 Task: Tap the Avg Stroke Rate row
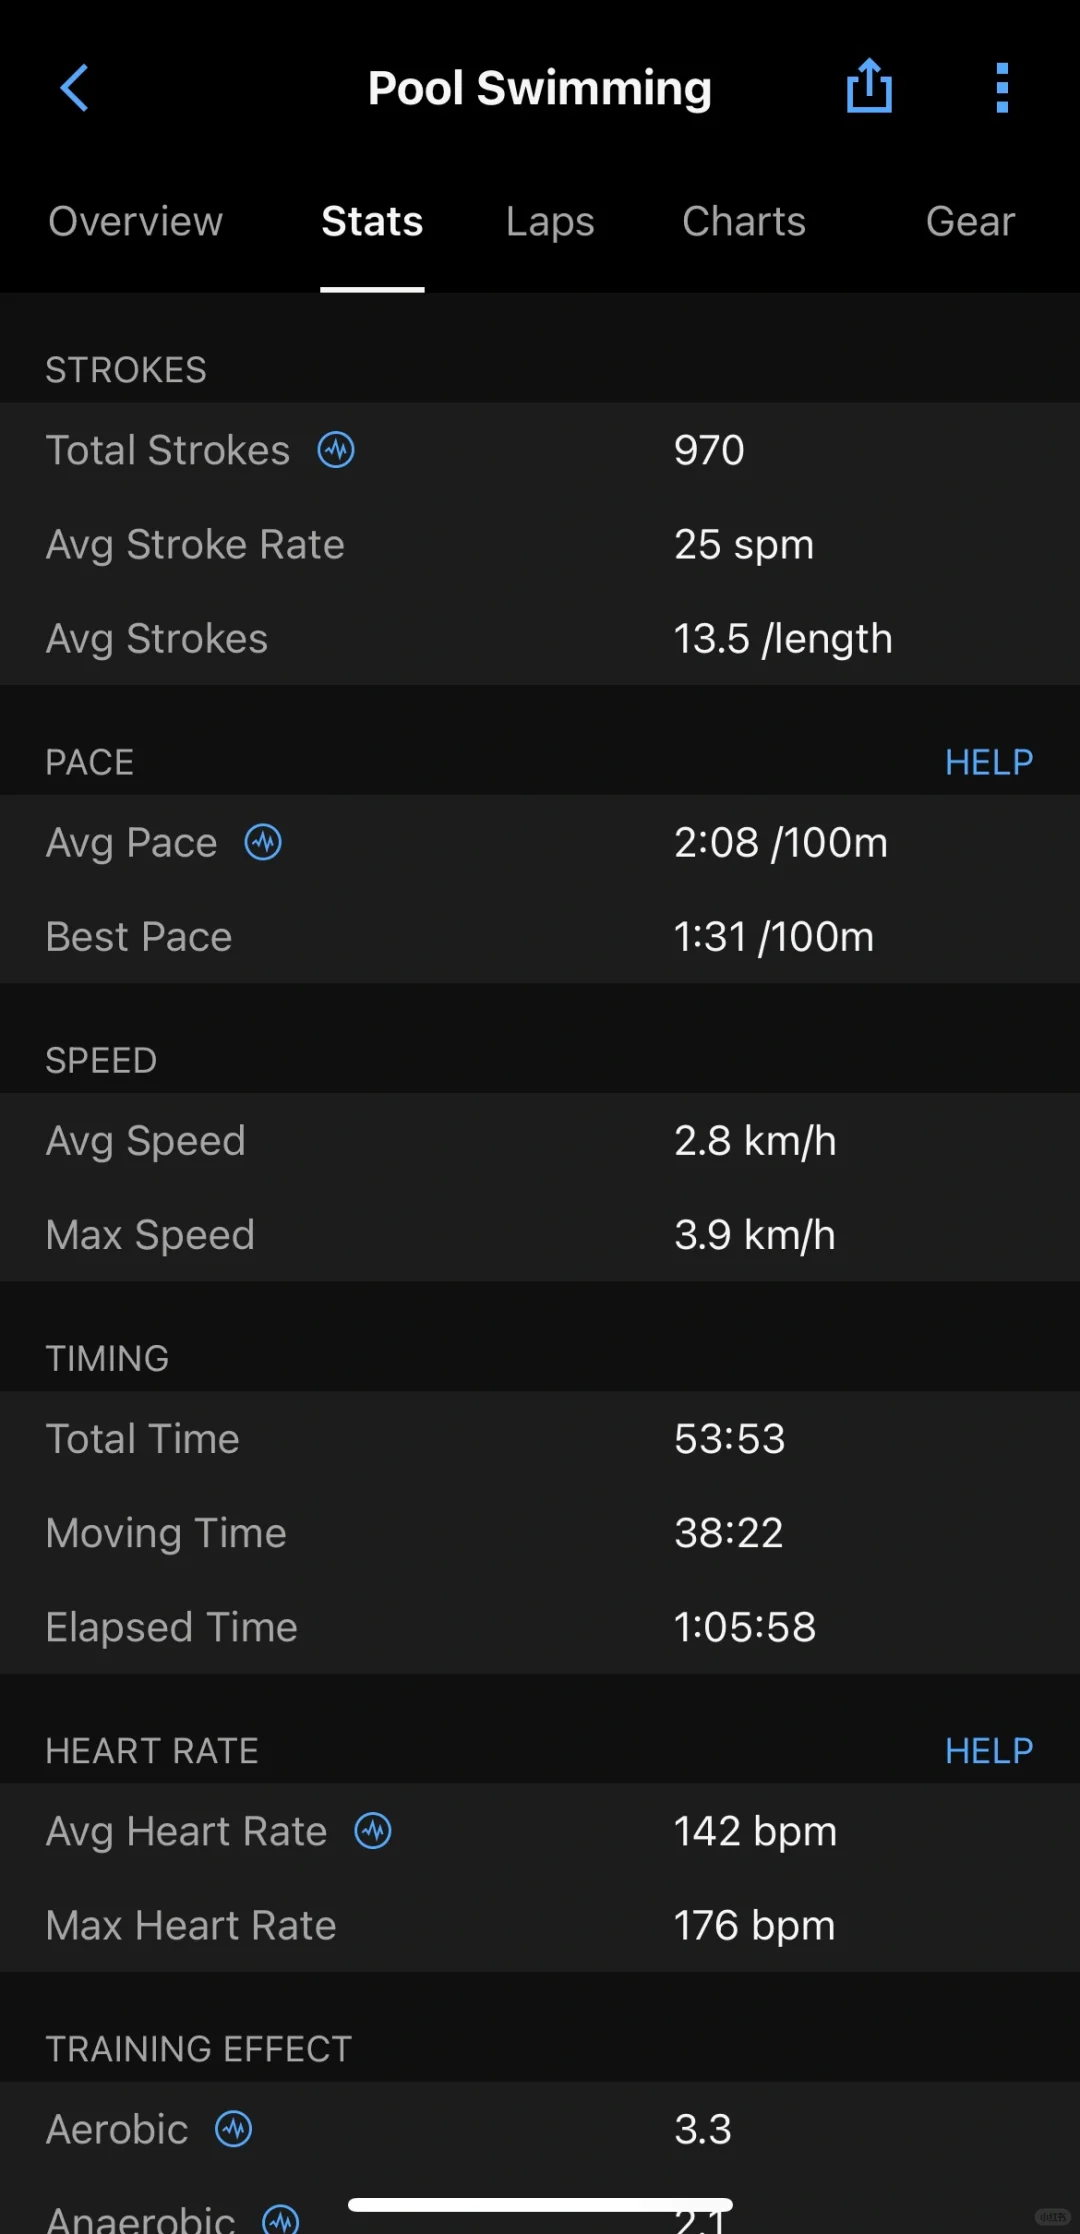[x=540, y=545]
